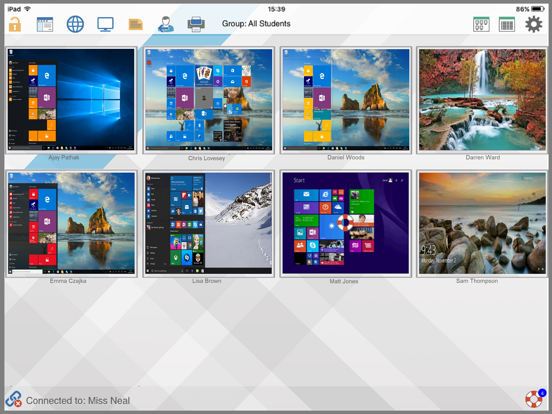This screenshot has width=552, height=414.
Task: Open Emma Czajka's screen thumbnail
Action: click(x=71, y=224)
